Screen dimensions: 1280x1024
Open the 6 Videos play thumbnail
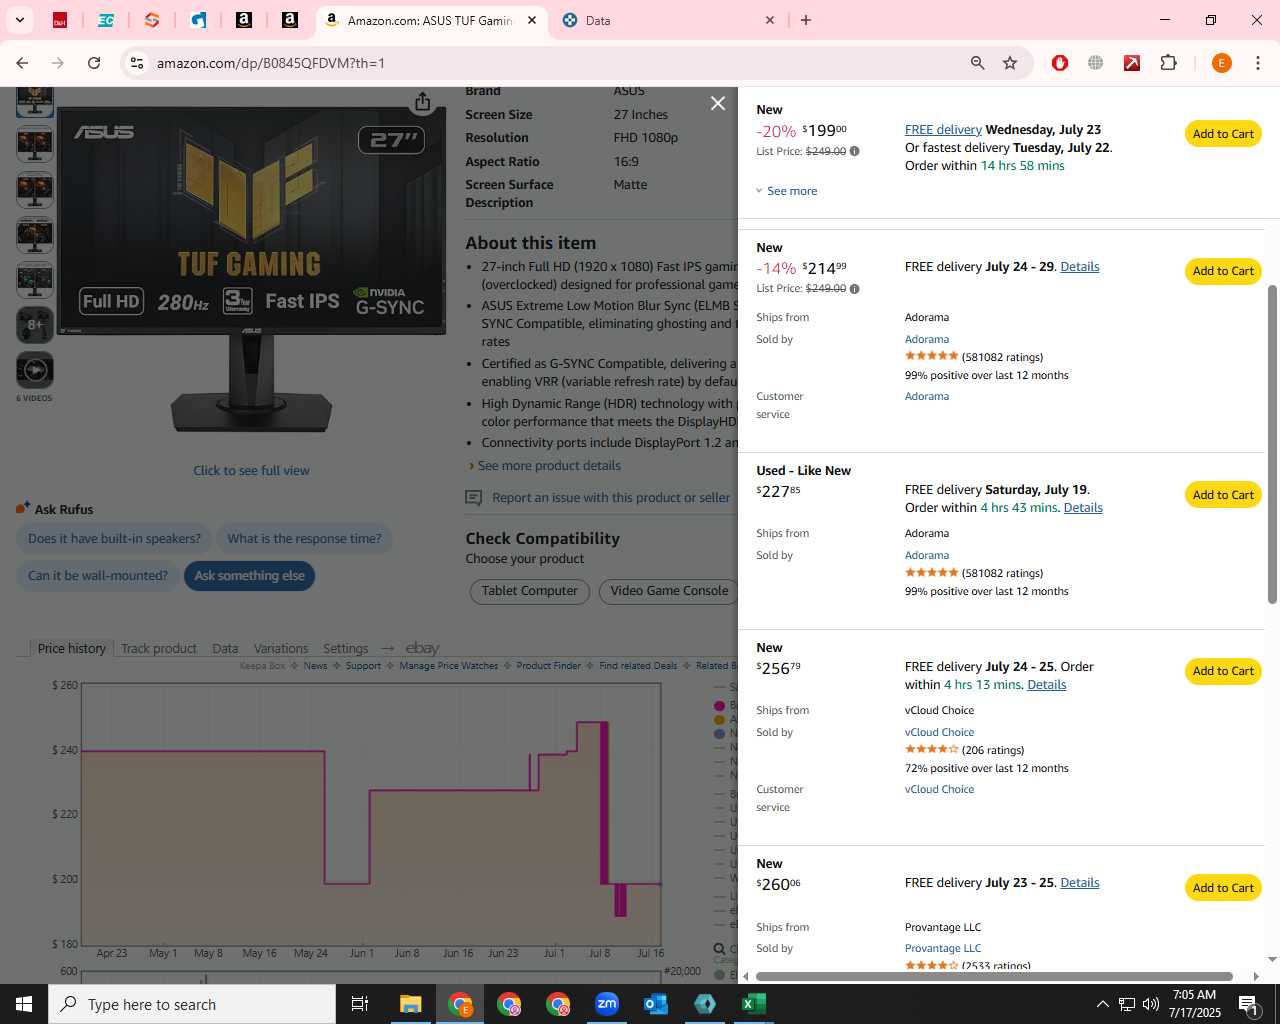pos(35,370)
